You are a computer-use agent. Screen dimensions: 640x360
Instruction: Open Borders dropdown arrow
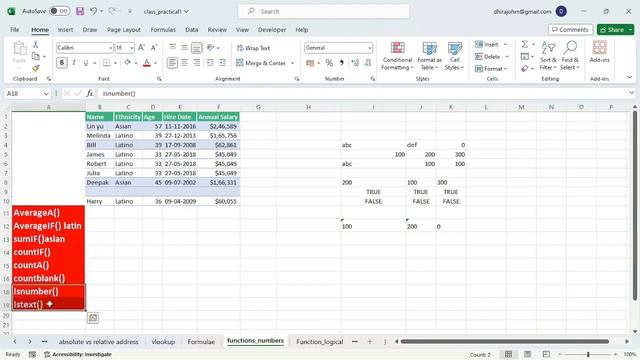[x=115, y=63]
